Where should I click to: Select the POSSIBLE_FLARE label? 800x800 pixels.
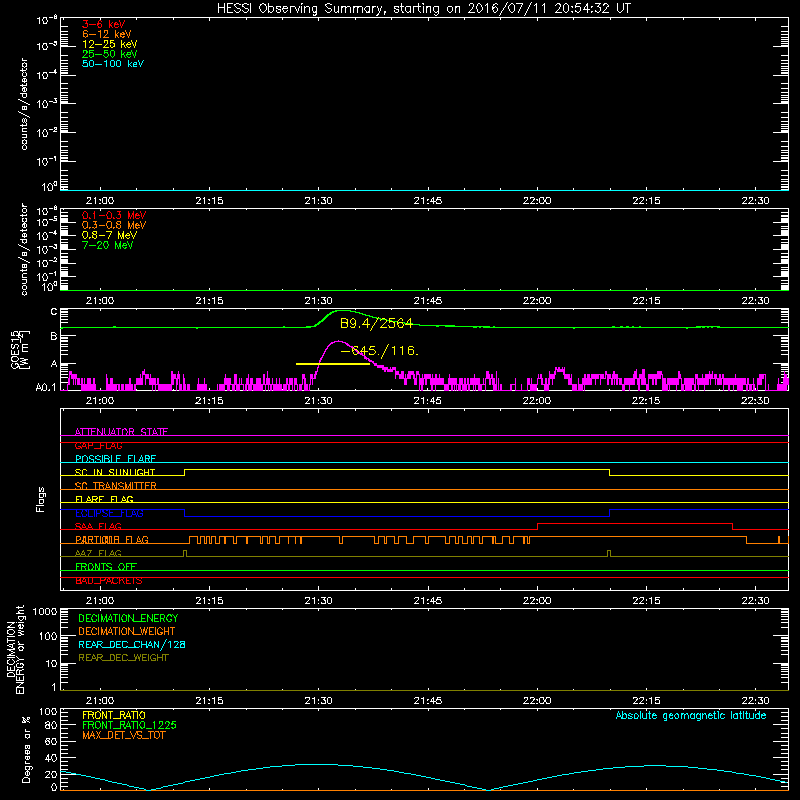pos(115,459)
